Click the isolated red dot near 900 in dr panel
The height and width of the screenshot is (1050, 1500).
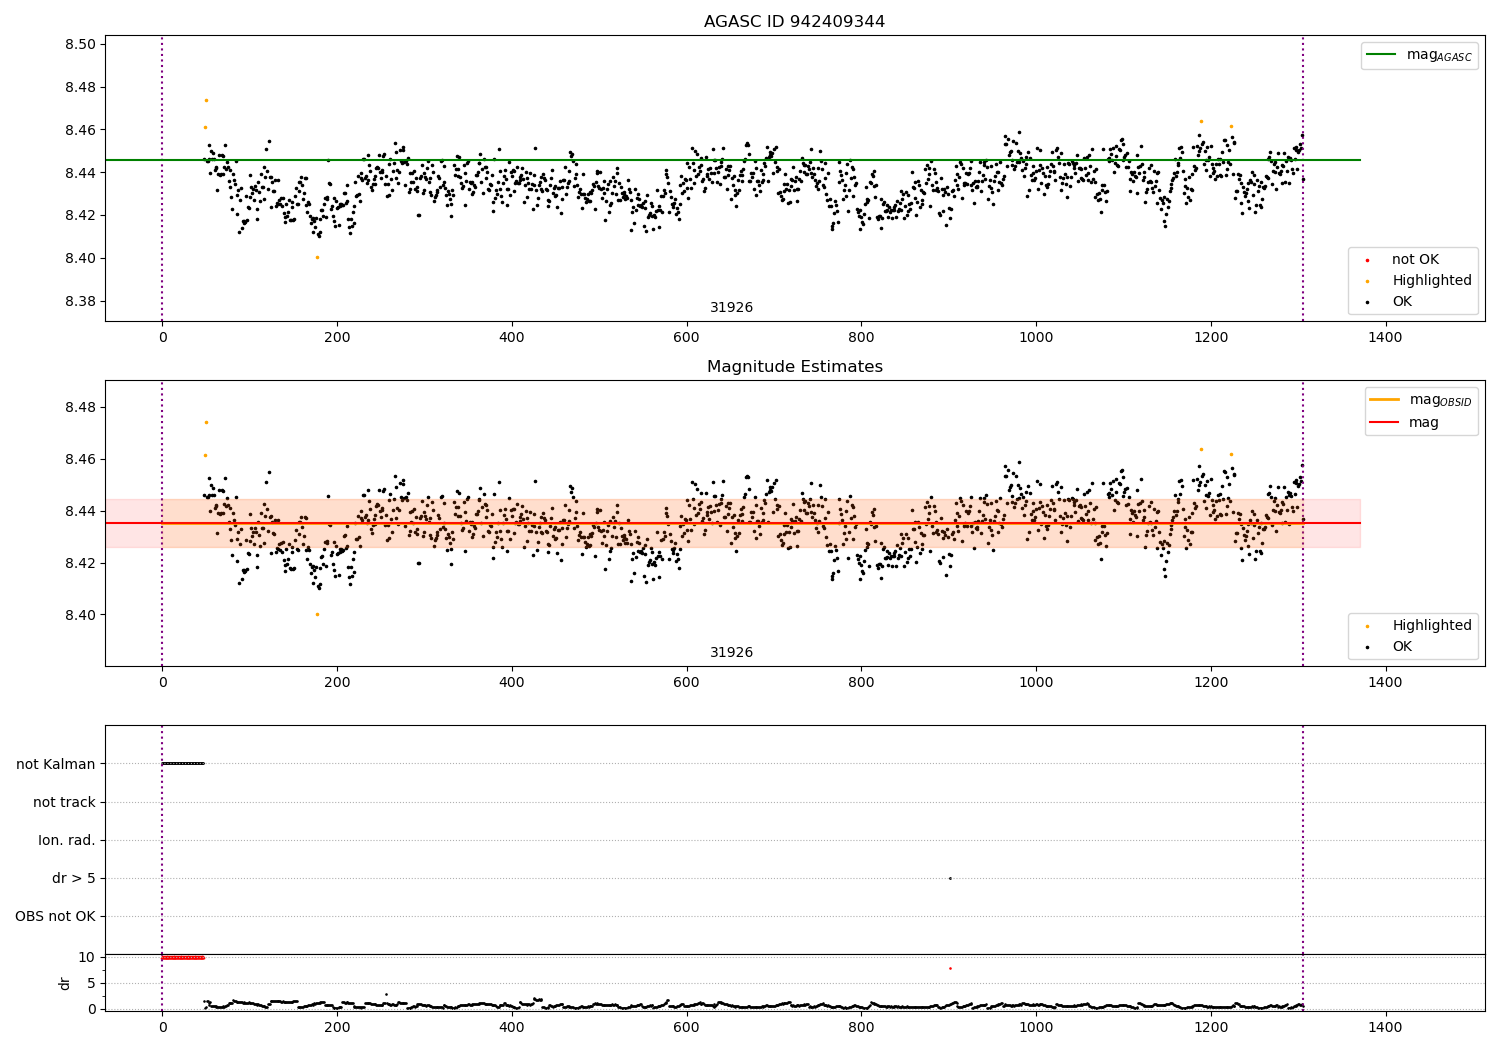click(950, 968)
